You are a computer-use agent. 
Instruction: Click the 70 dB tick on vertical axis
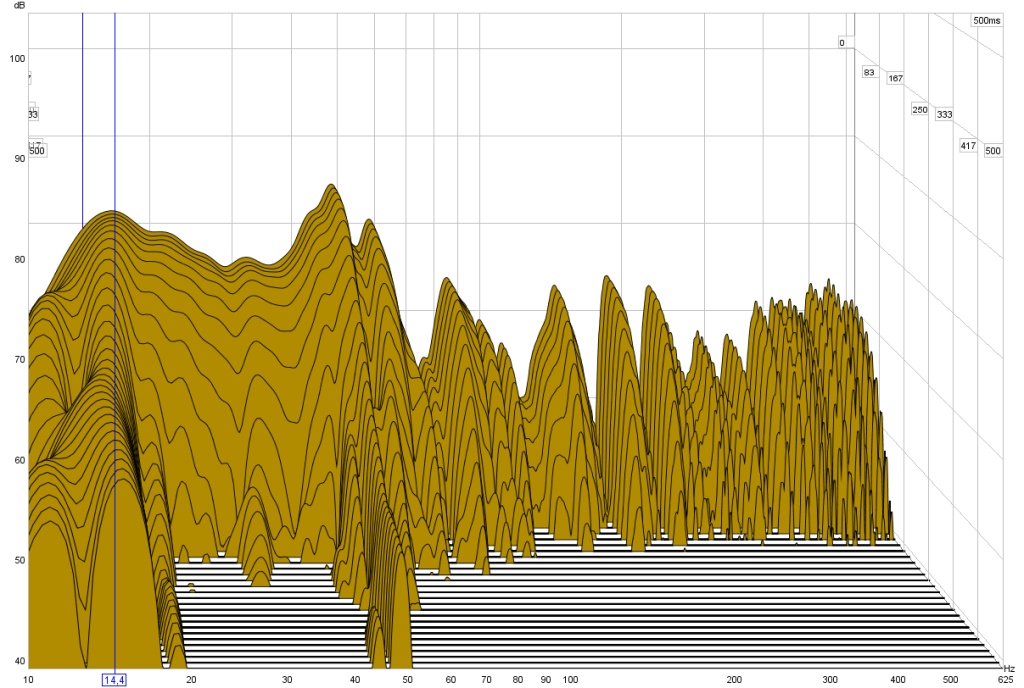point(16,359)
